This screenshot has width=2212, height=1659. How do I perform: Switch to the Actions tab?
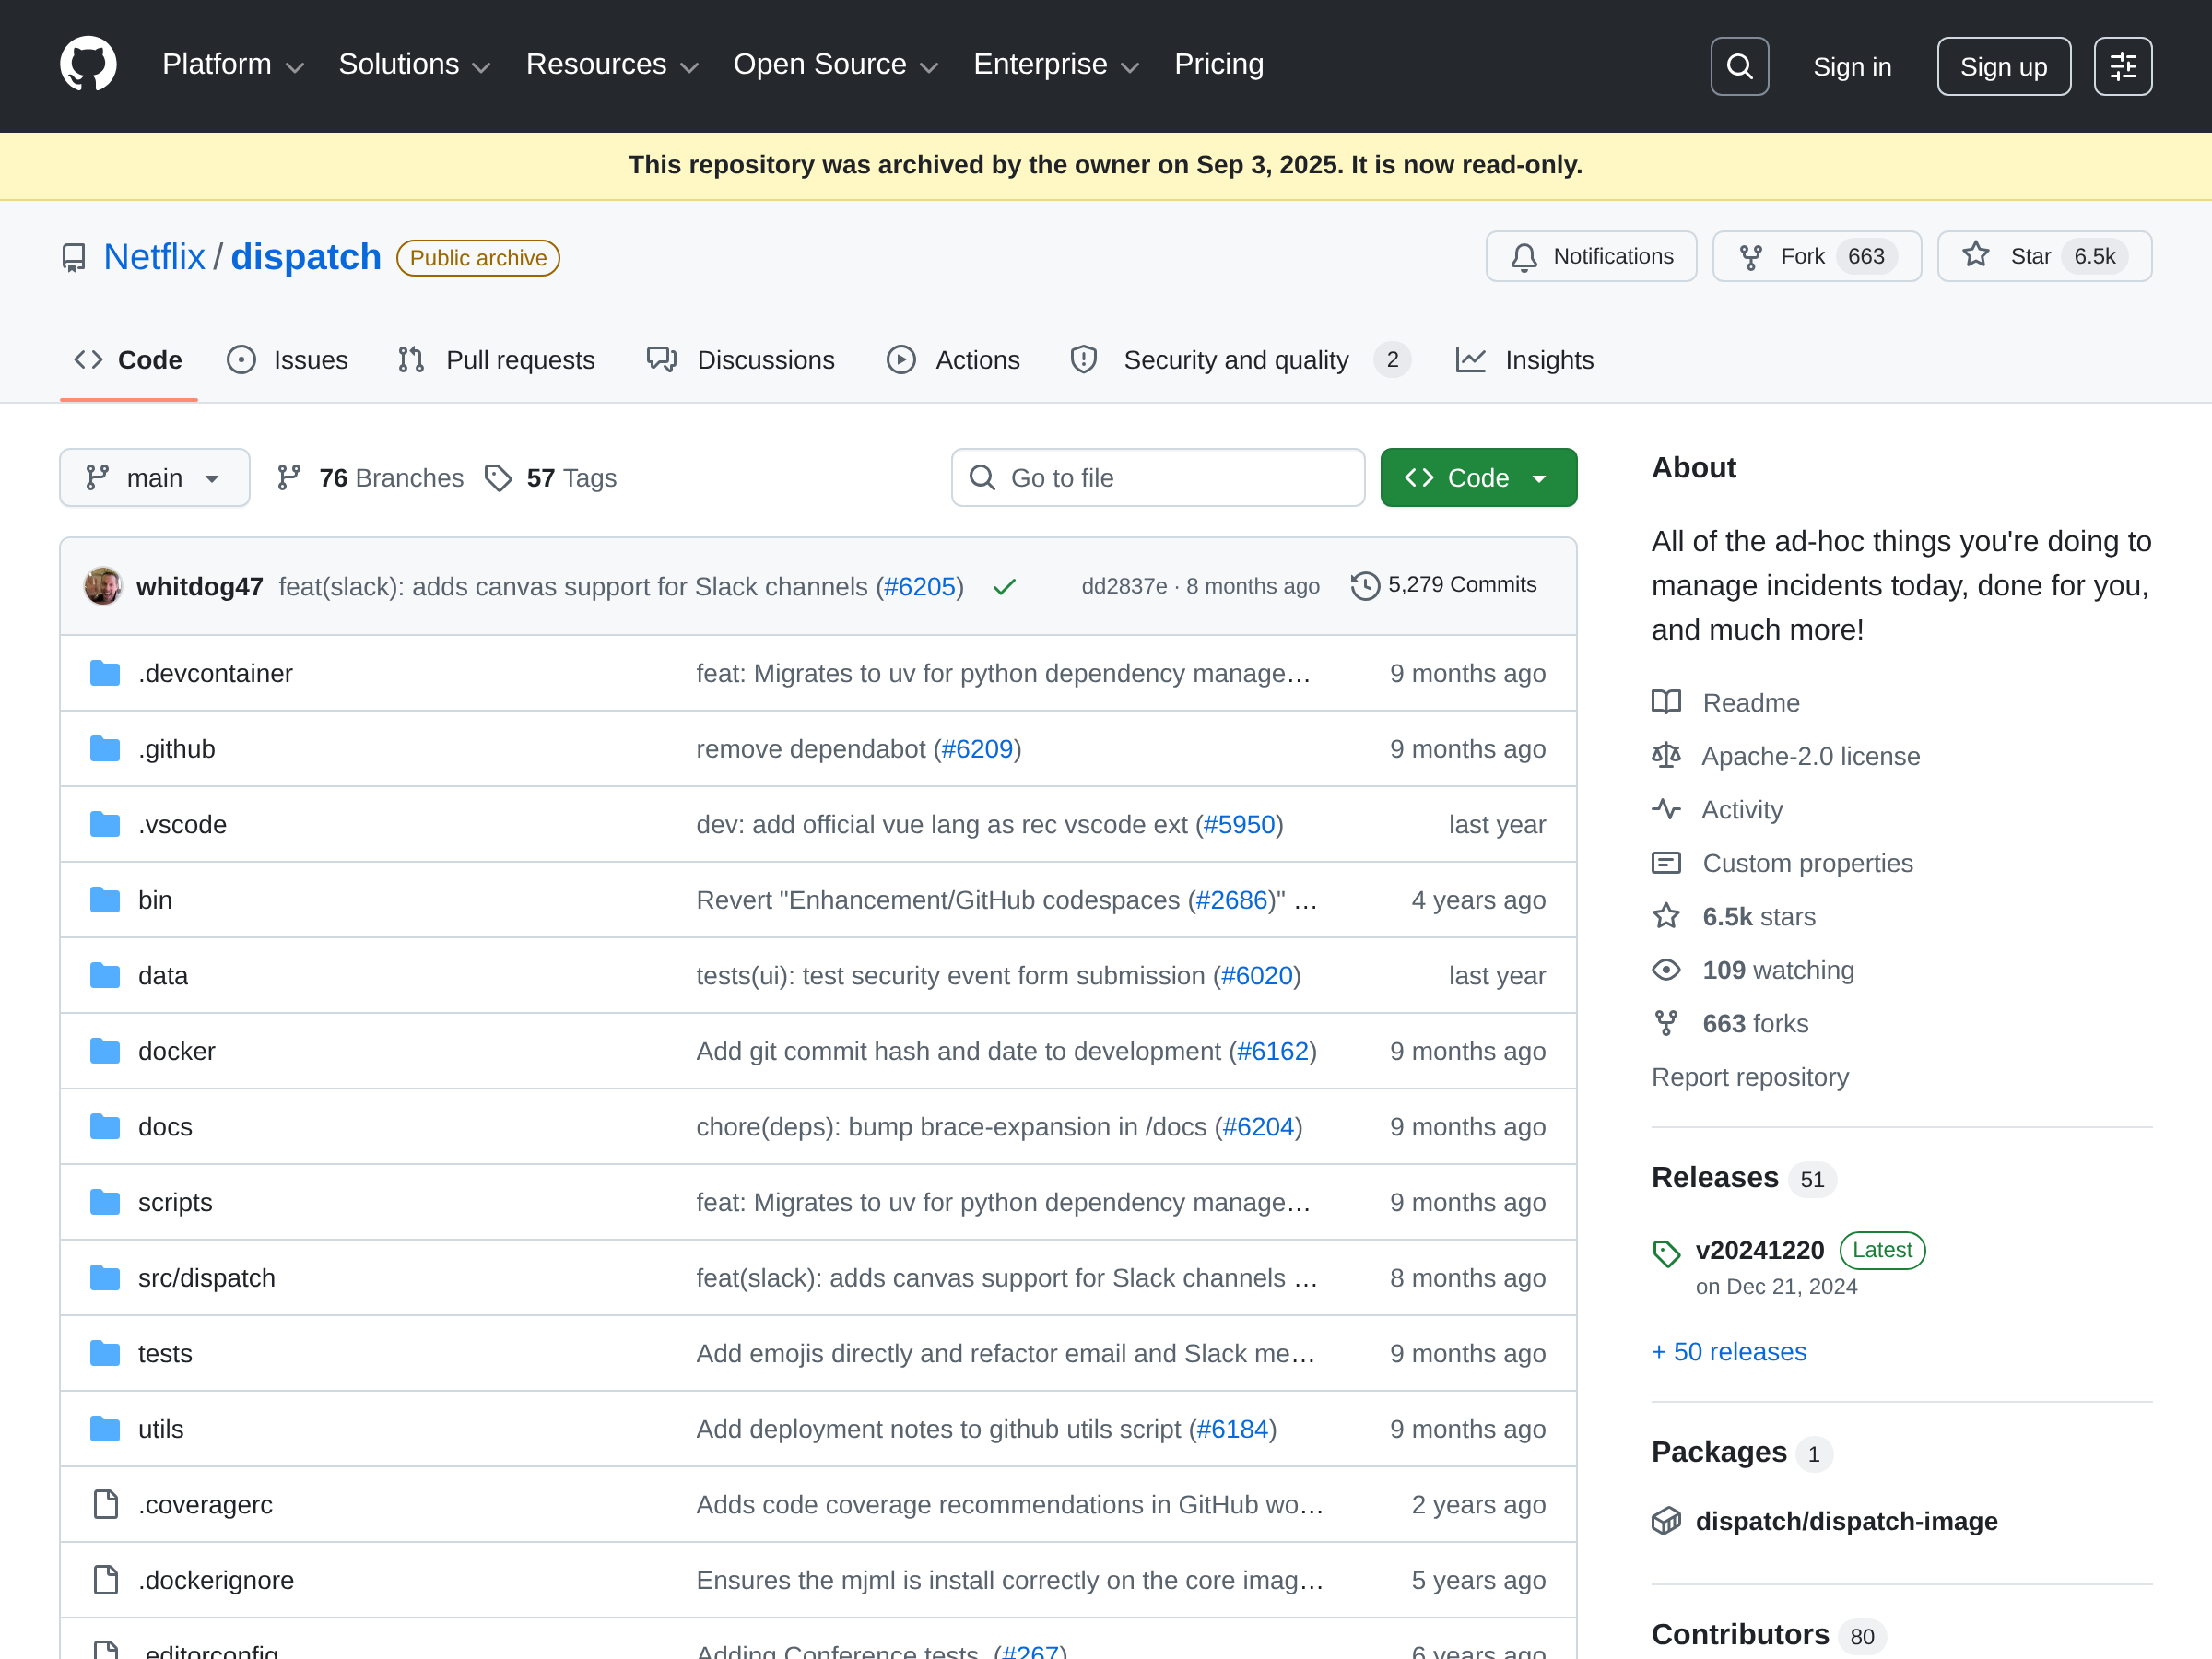[x=953, y=360]
